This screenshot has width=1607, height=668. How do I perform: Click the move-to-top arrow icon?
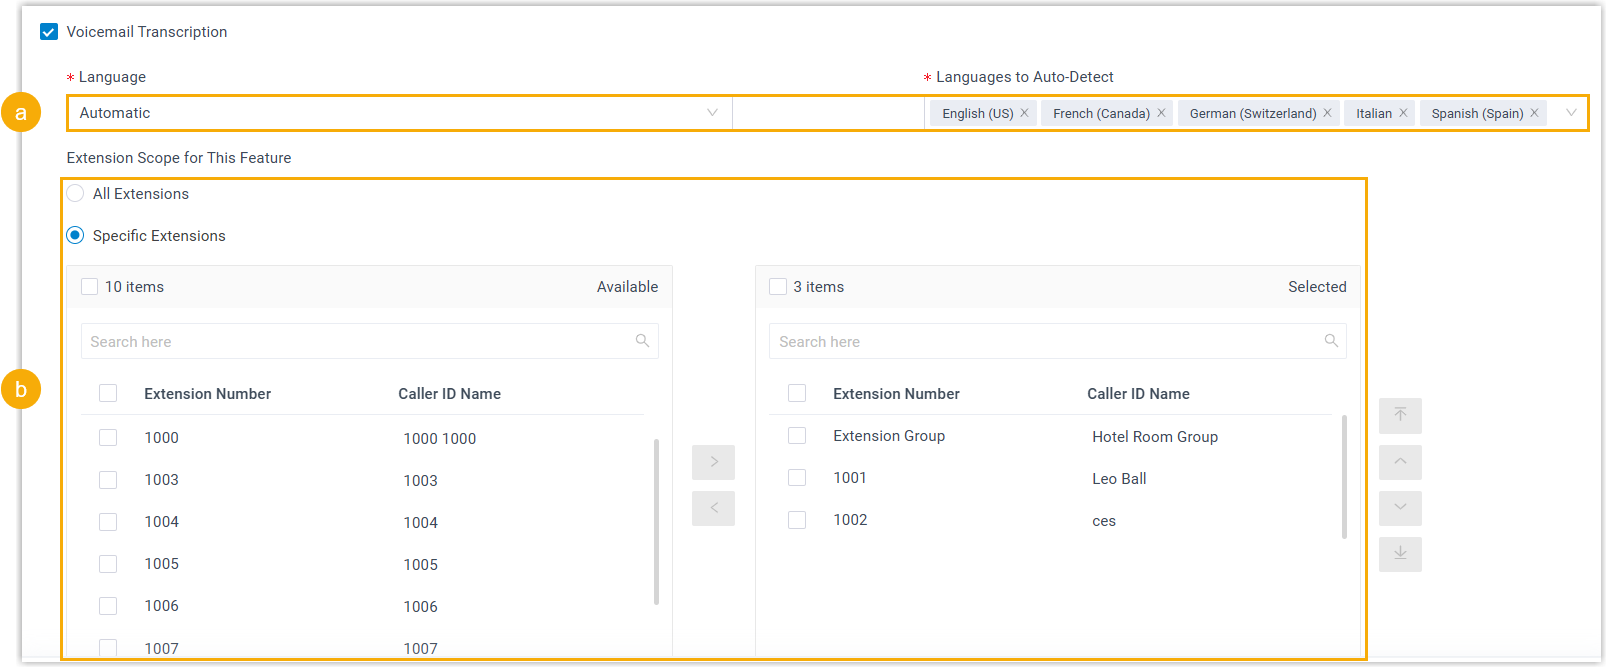pyautogui.click(x=1400, y=415)
